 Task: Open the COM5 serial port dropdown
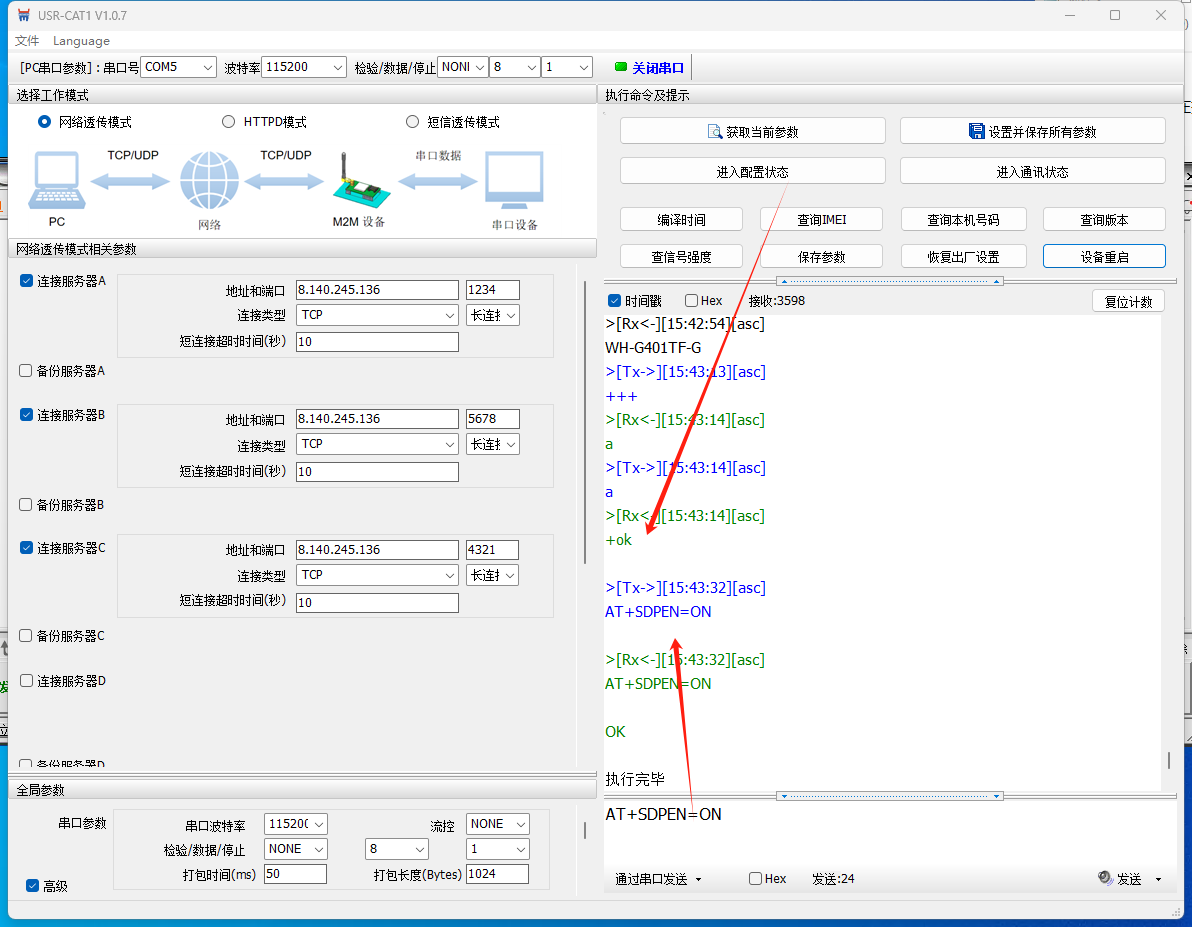[x=178, y=67]
